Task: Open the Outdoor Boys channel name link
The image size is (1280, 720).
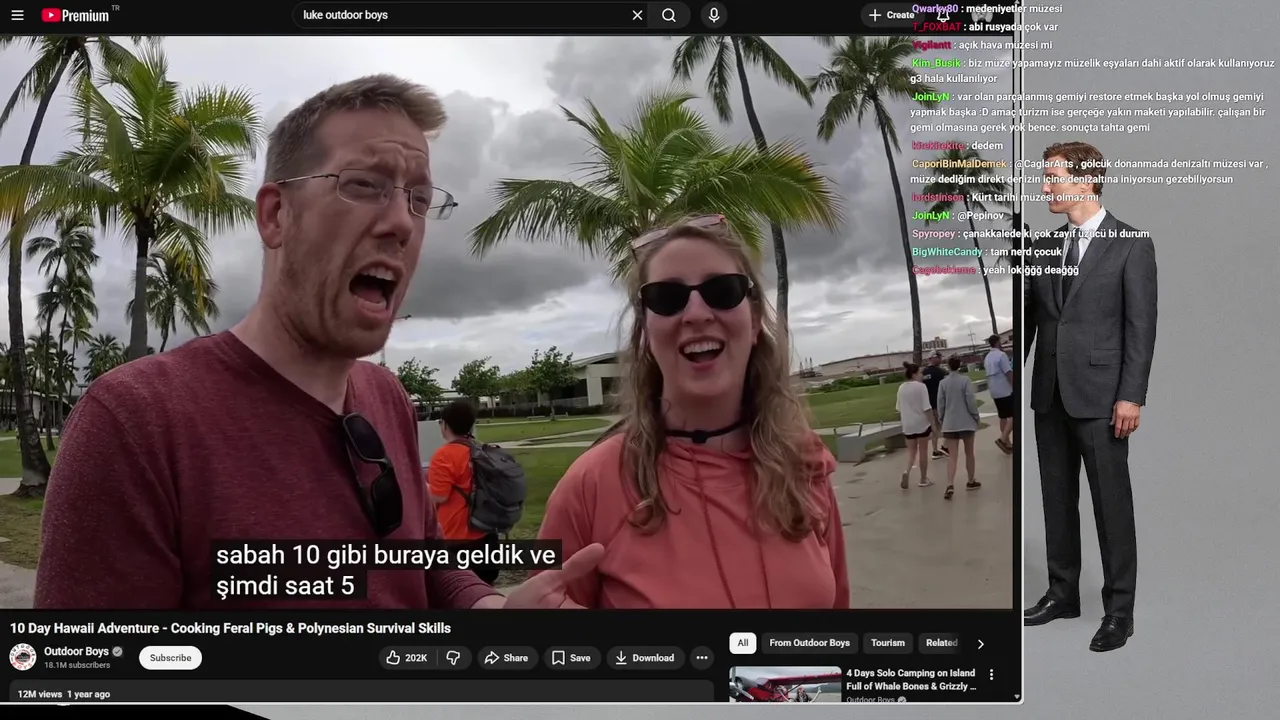Action: click(x=76, y=651)
